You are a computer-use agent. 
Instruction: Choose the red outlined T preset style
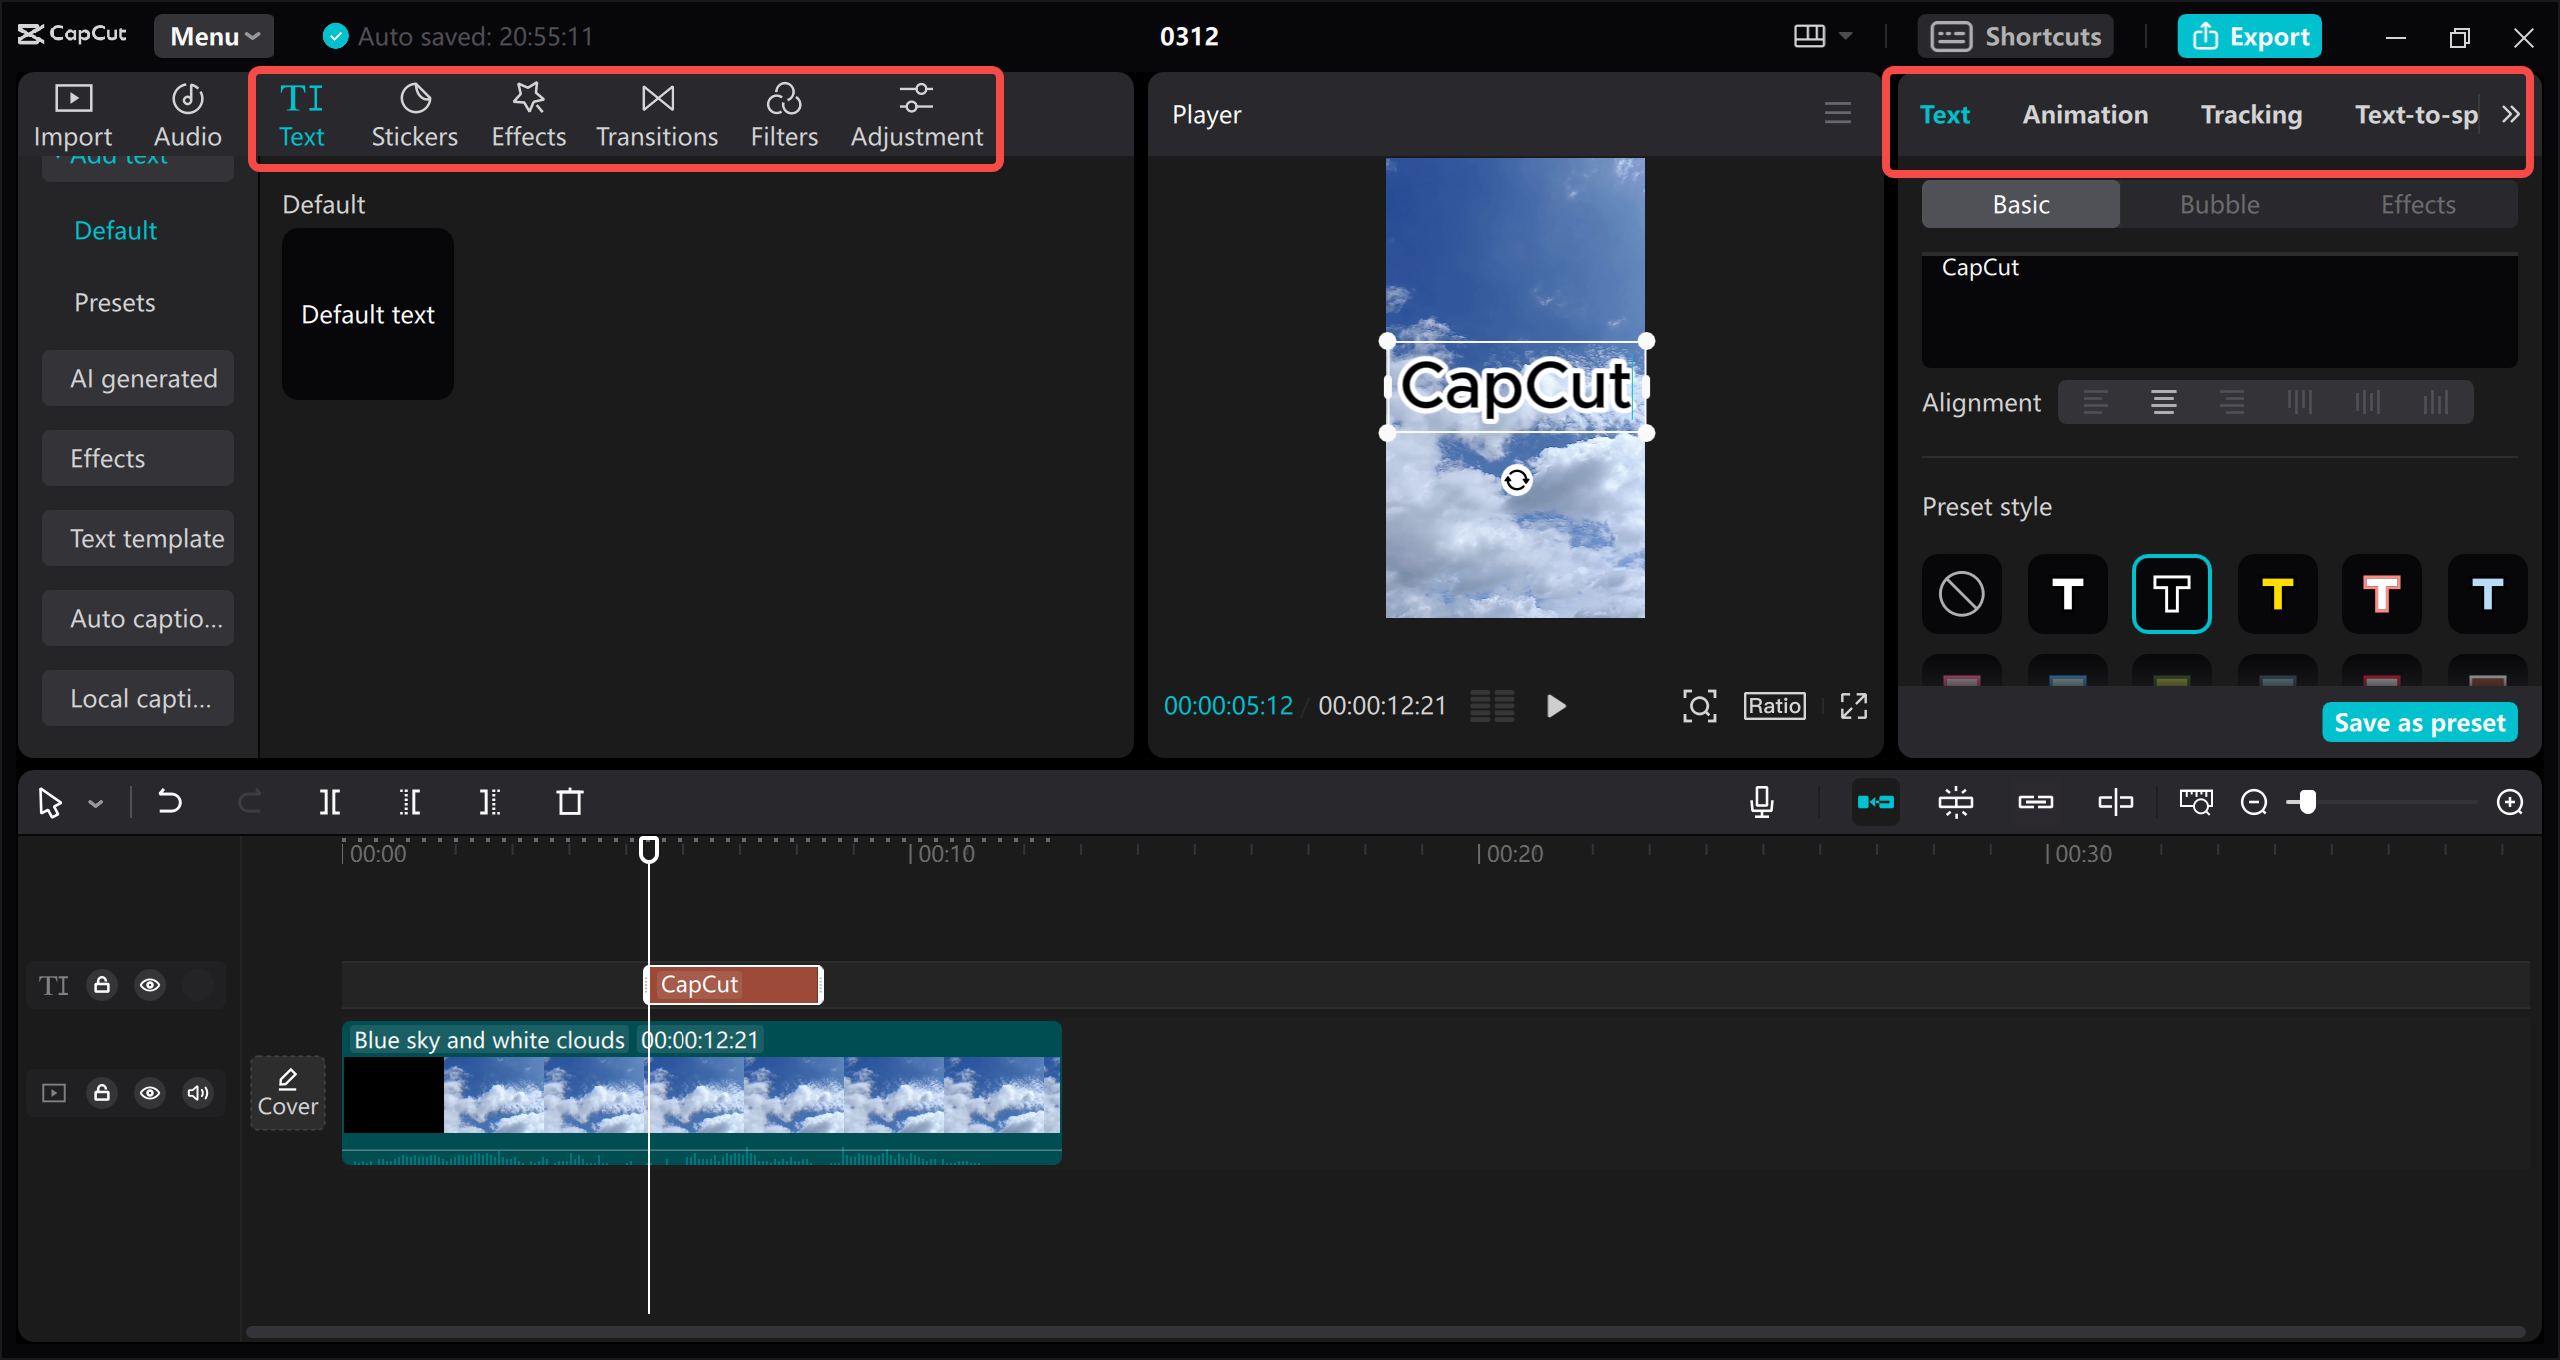click(2382, 594)
